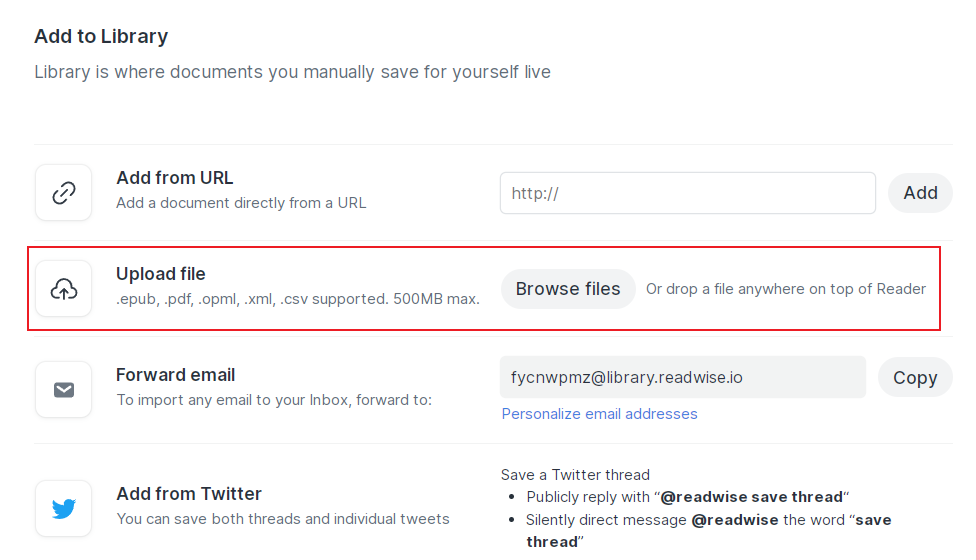Click the Add to Library title

pos(101,37)
